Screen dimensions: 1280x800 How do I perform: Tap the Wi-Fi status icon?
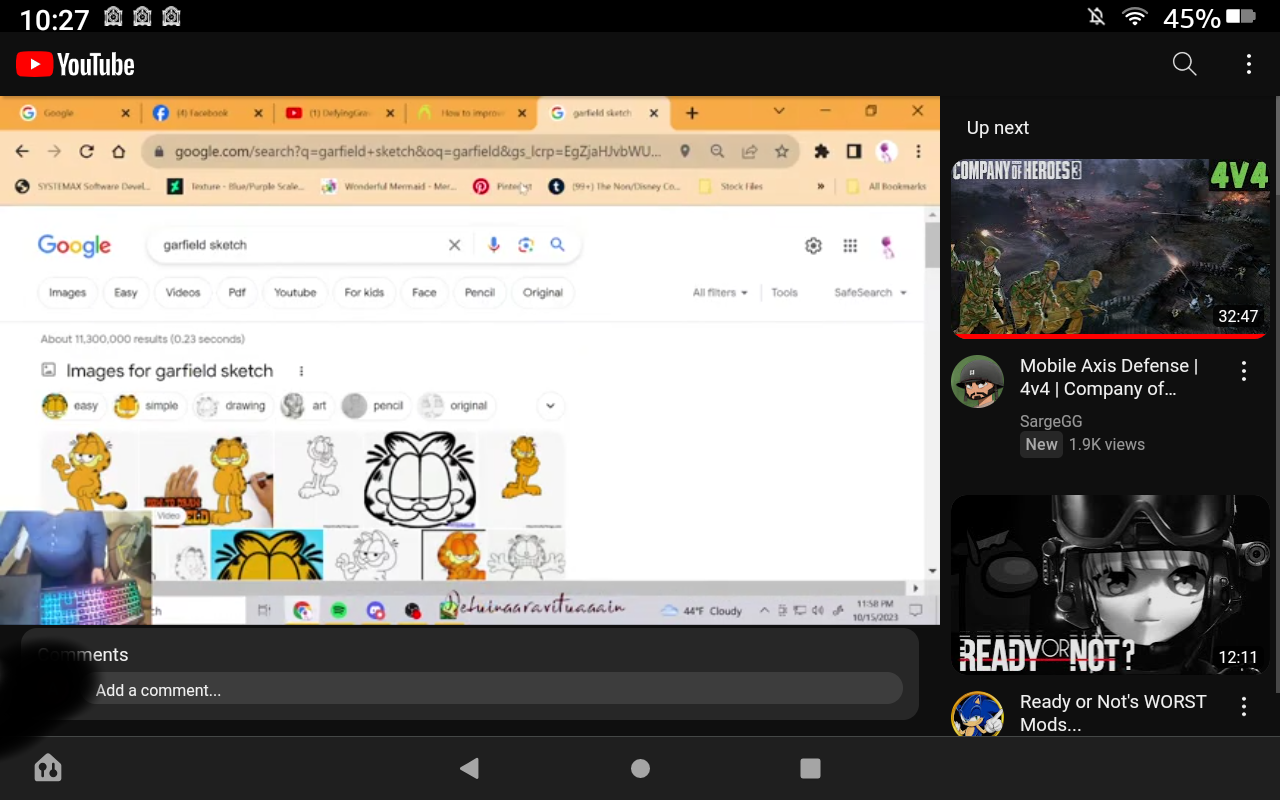click(1134, 17)
